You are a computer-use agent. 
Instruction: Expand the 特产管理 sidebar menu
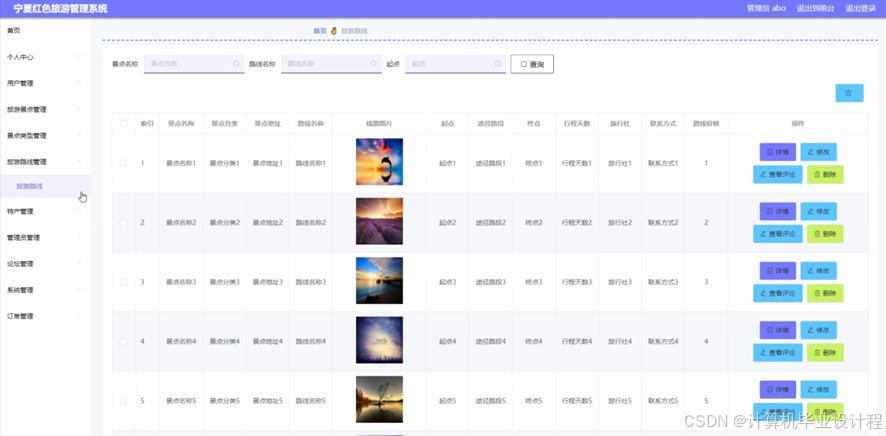(x=45, y=211)
